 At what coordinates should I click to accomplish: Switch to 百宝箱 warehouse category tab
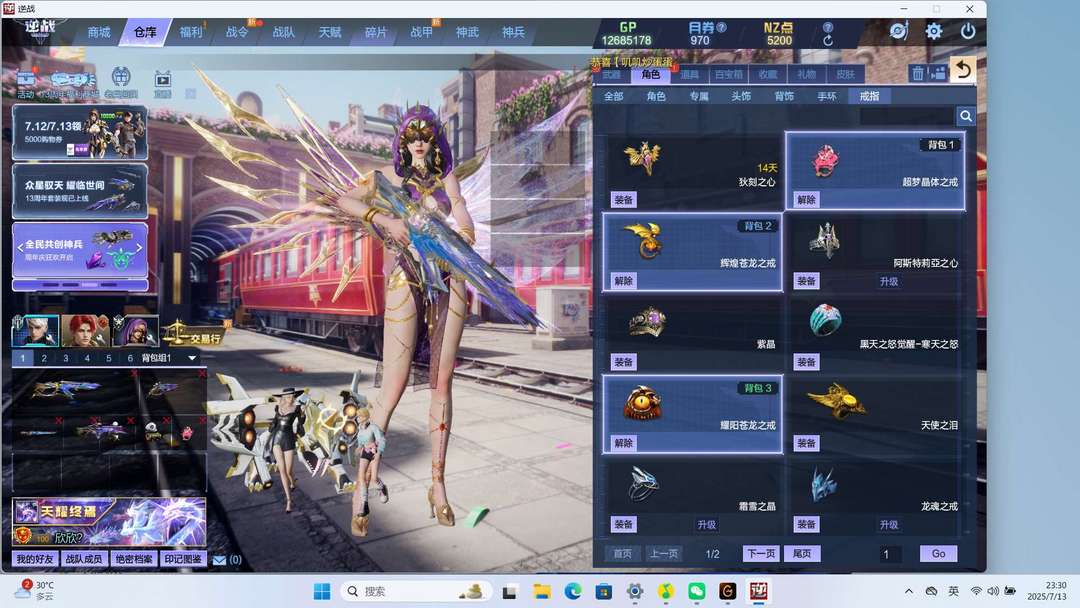pyautogui.click(x=729, y=74)
